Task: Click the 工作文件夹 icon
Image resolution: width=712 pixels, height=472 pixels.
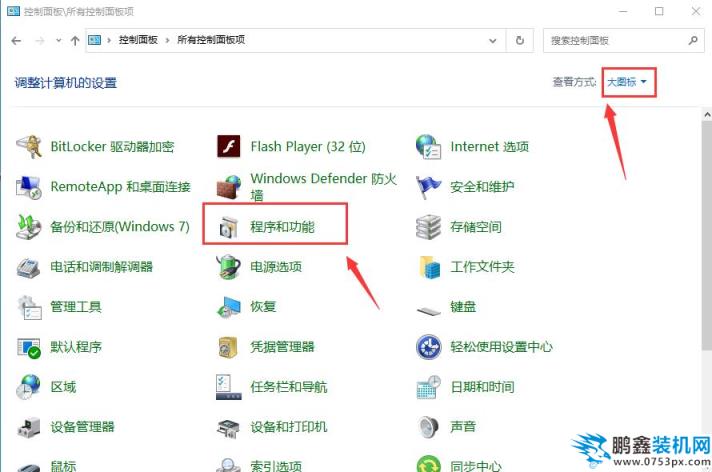Action: [429, 267]
